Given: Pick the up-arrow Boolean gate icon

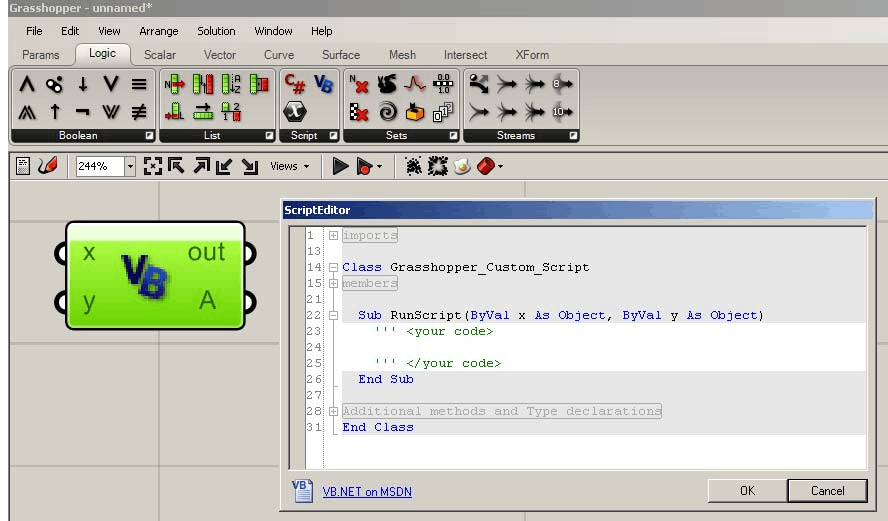Looking at the screenshot, I should (x=55, y=112).
